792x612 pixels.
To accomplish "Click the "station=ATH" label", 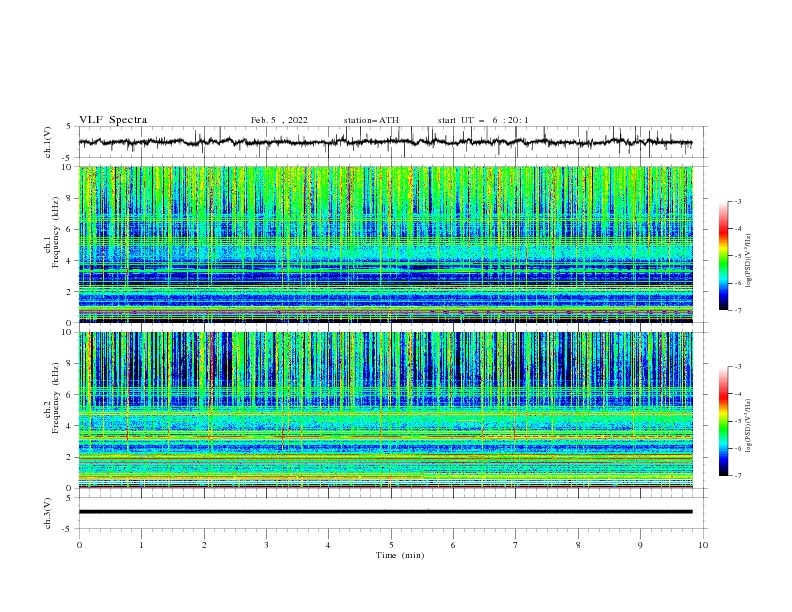I will coord(371,120).
